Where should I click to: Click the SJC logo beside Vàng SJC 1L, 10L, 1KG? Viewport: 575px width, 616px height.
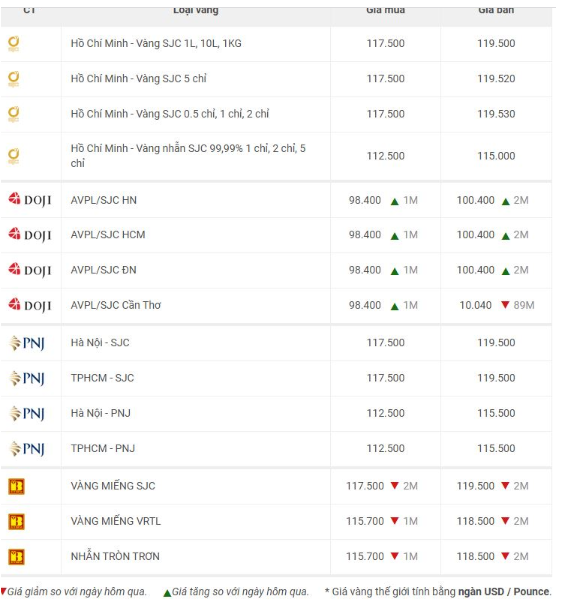[14, 44]
